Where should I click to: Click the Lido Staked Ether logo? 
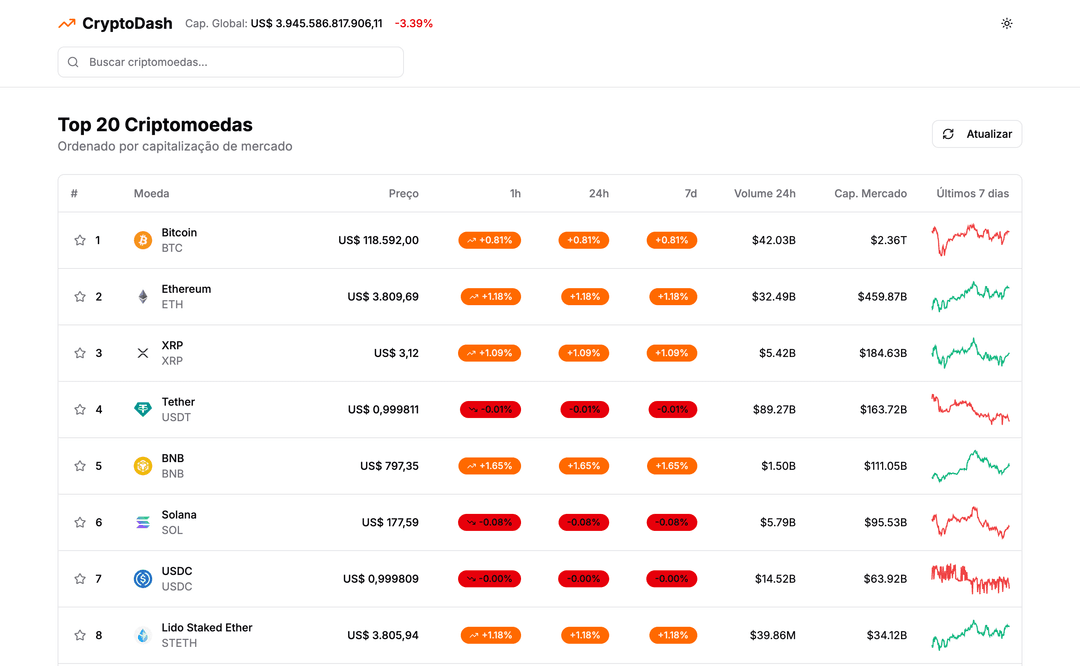pyautogui.click(x=143, y=636)
